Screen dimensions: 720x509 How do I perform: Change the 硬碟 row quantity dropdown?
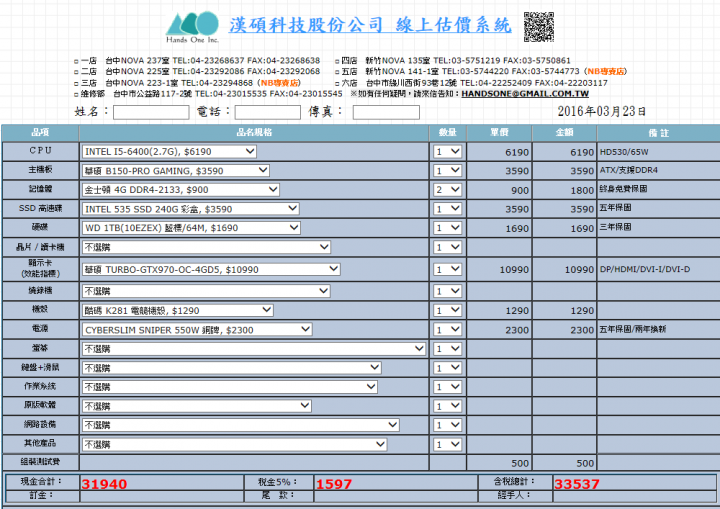[x=447, y=228]
